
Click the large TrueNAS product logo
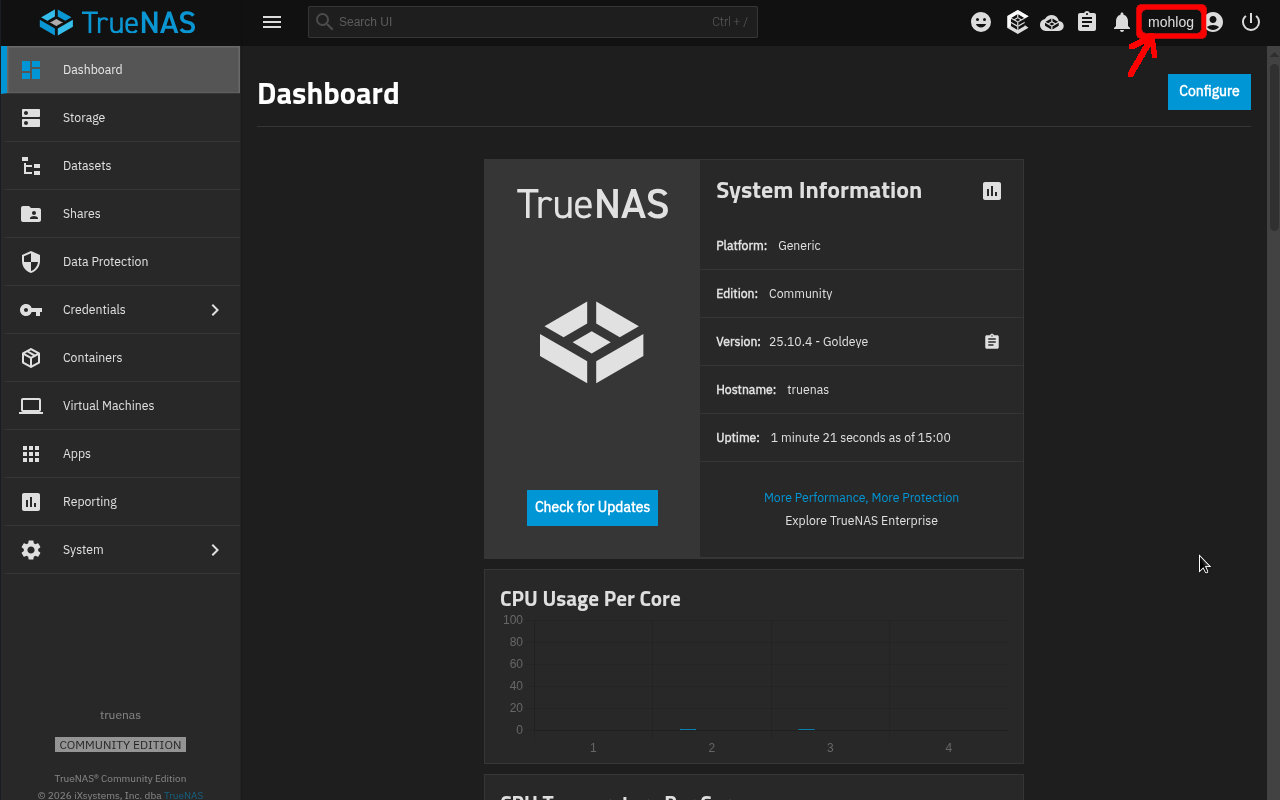click(x=592, y=342)
